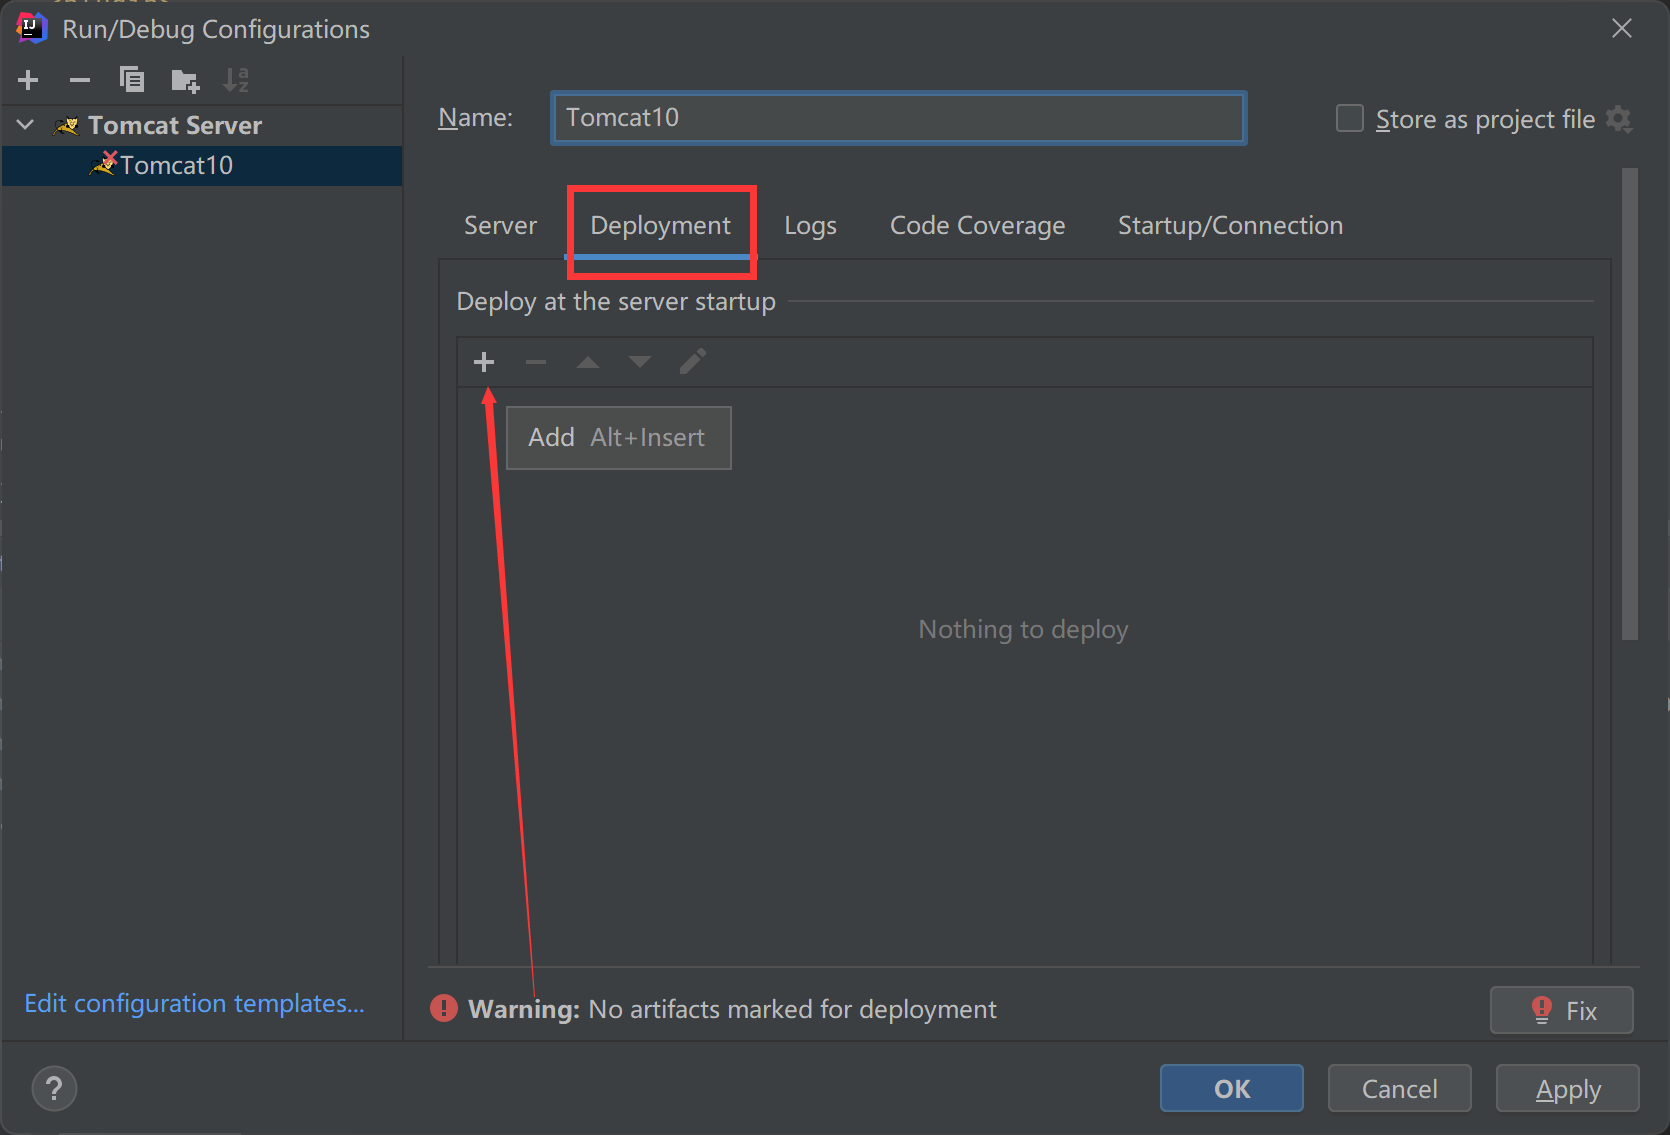
Task: Sort configurations alphabetically
Action: pos(236,80)
